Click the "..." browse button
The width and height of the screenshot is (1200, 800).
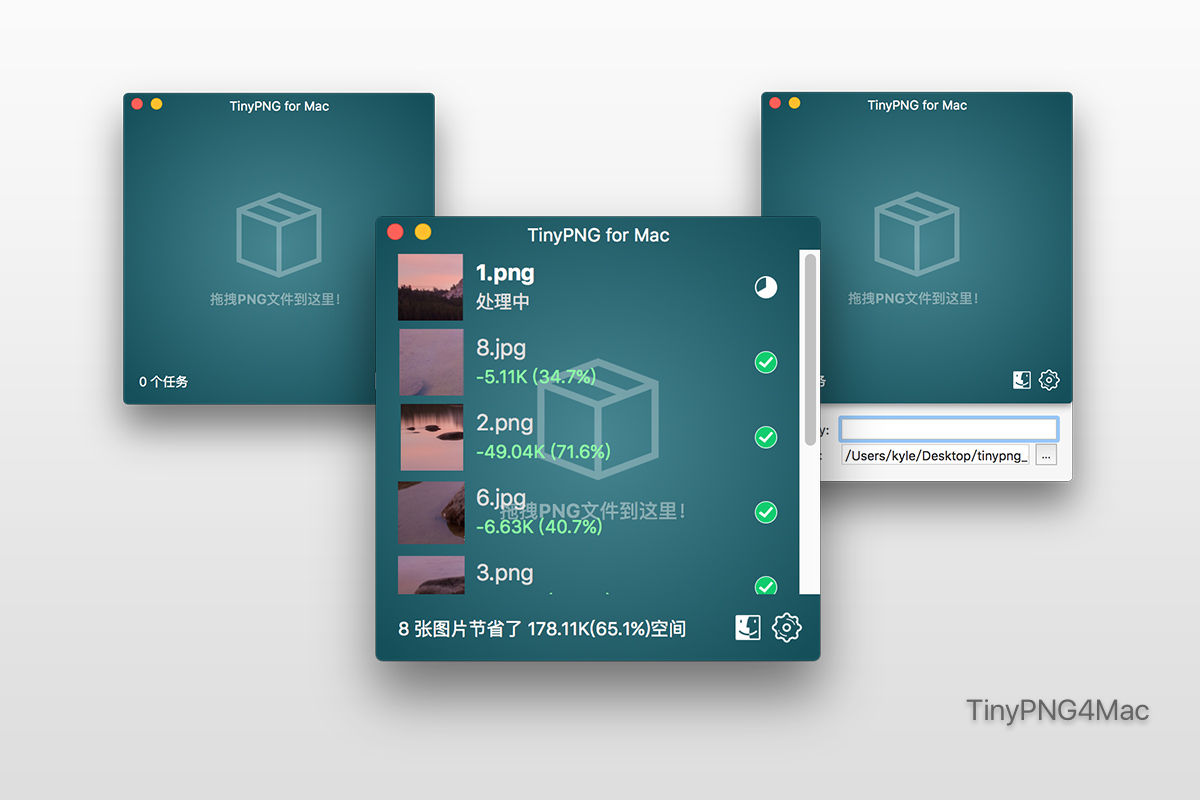(1046, 456)
